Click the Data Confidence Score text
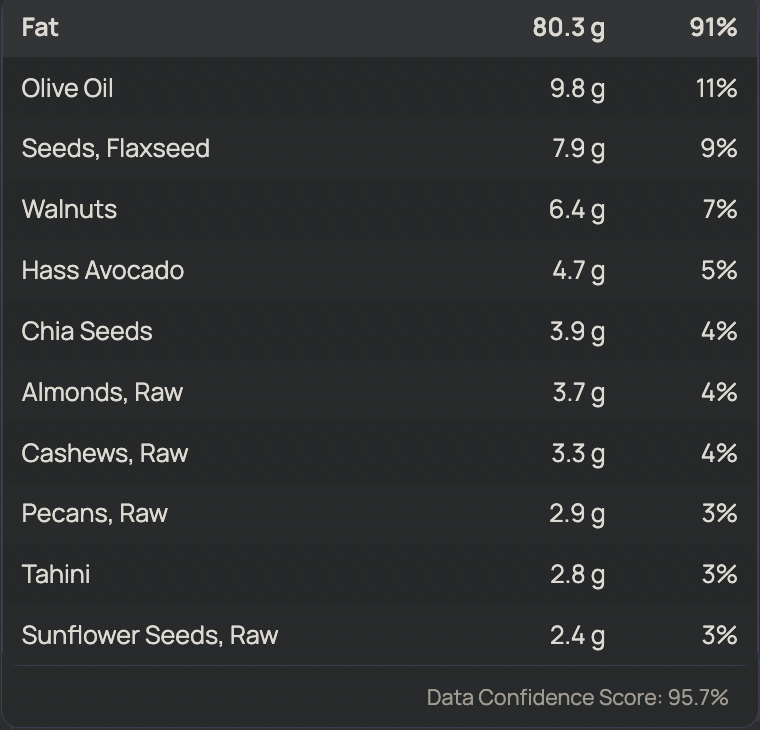This screenshot has width=760, height=730. coord(577,697)
